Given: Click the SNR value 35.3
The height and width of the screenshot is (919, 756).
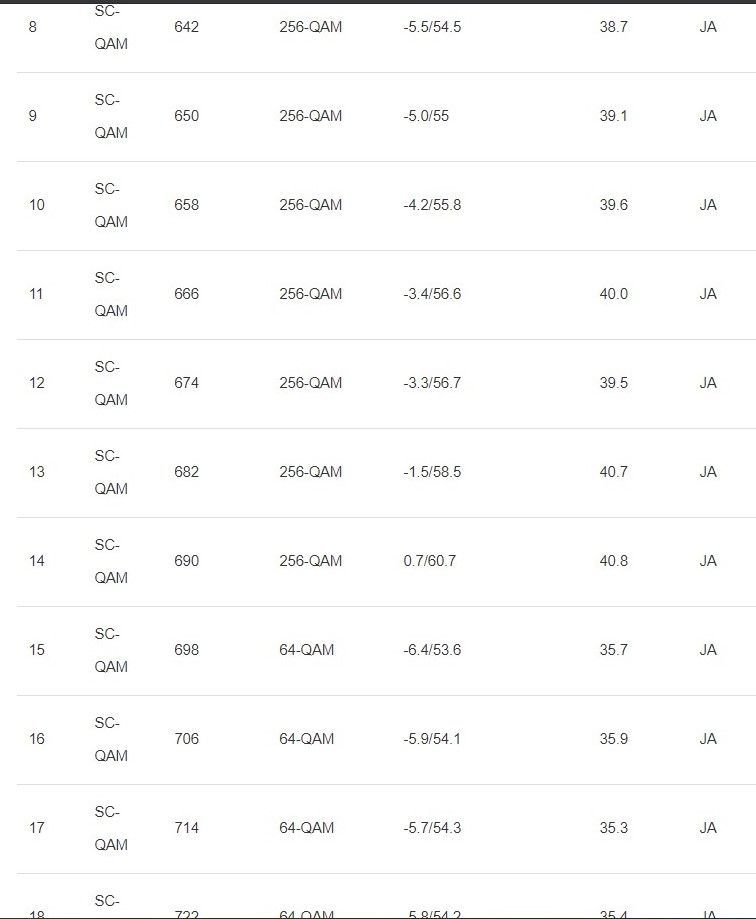Looking at the screenshot, I should (x=613, y=828).
